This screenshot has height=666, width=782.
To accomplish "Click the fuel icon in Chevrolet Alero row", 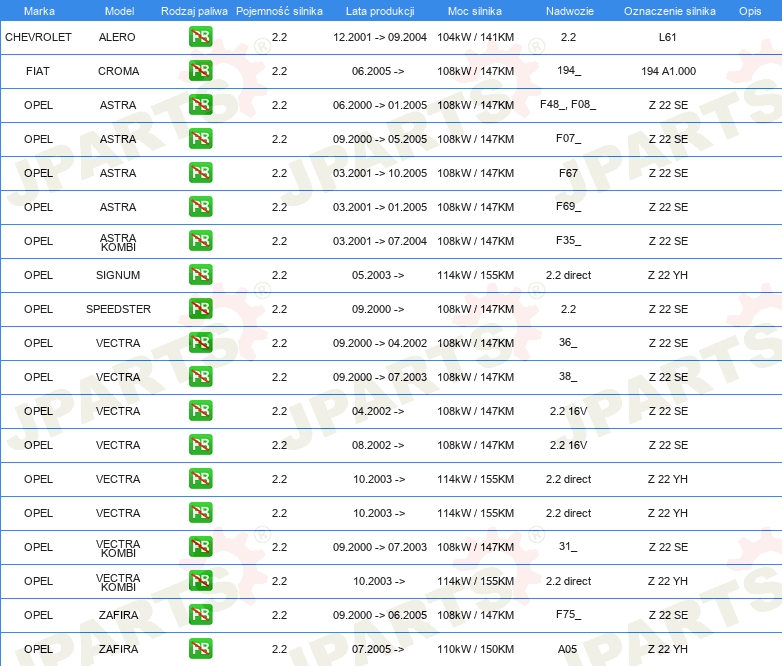I will (x=200, y=37).
